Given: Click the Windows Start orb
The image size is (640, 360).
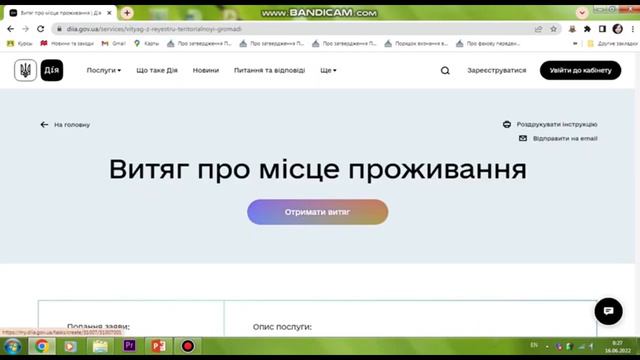Looking at the screenshot, I should [x=13, y=346].
